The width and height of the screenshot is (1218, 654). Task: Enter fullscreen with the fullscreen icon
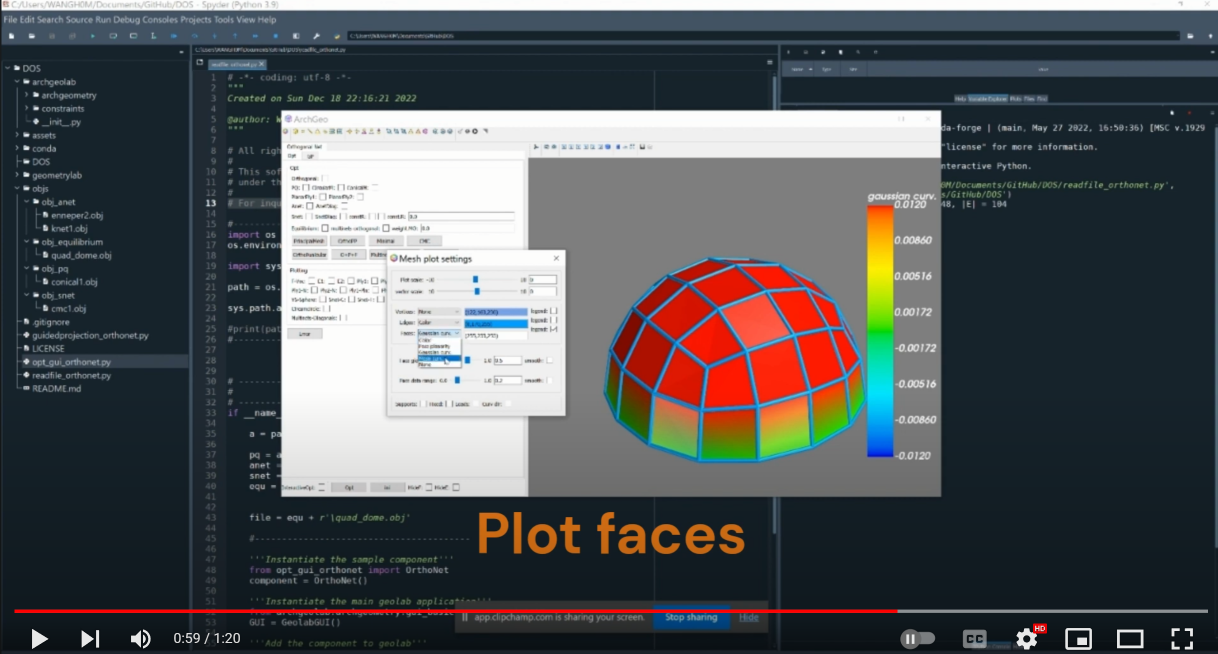(1182, 638)
